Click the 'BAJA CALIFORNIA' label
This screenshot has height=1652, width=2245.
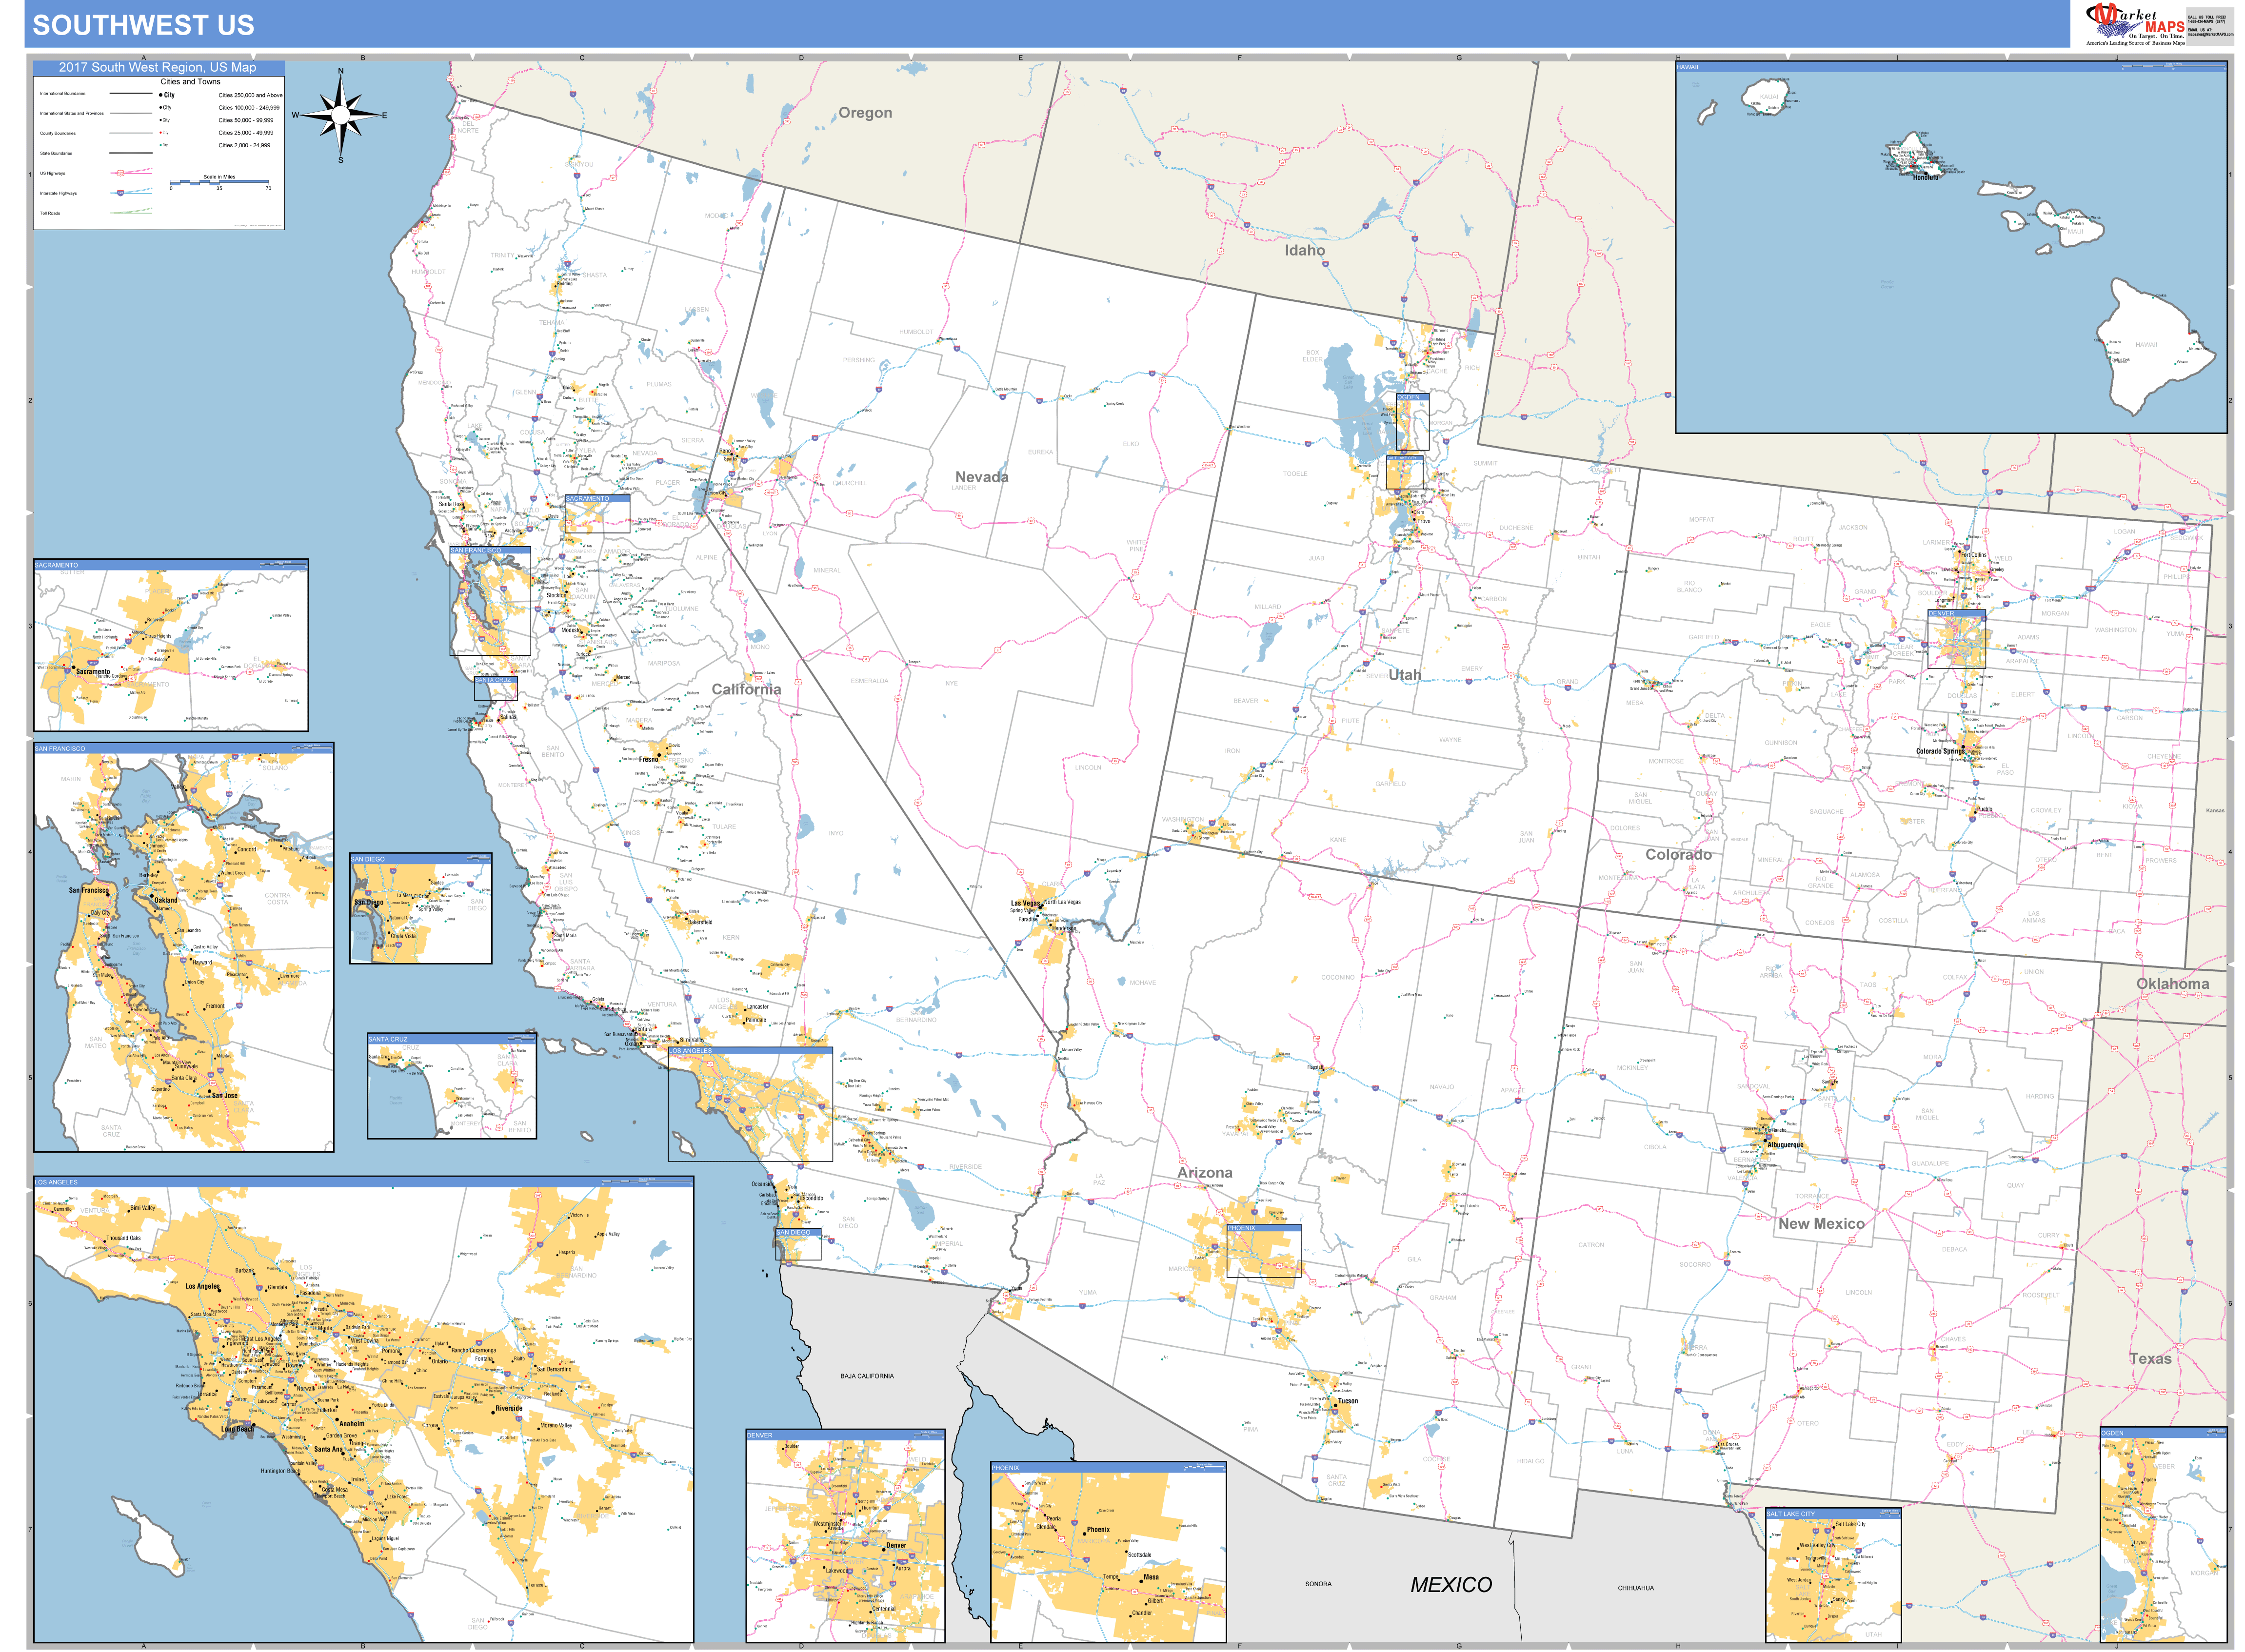(866, 1376)
